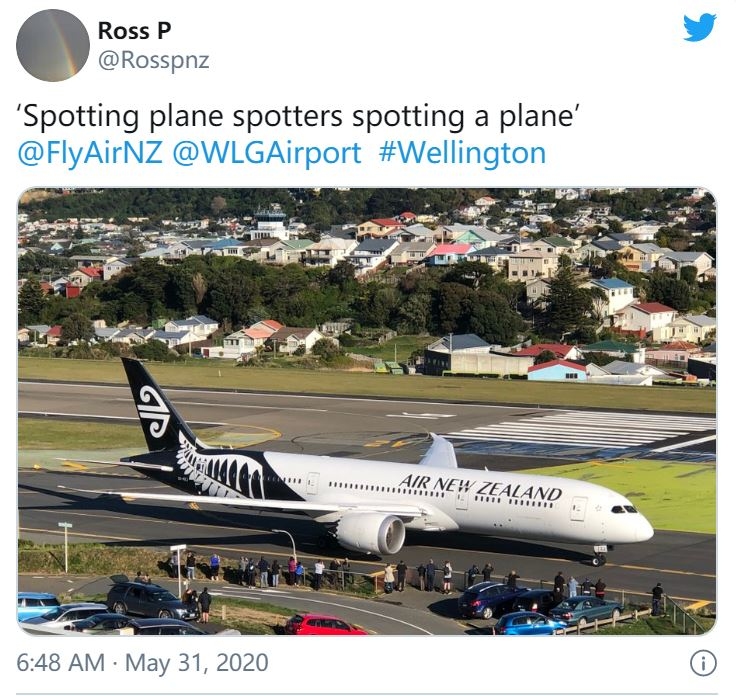Click the 6:48 AM May 31, 2020 timestamp

tap(142, 663)
